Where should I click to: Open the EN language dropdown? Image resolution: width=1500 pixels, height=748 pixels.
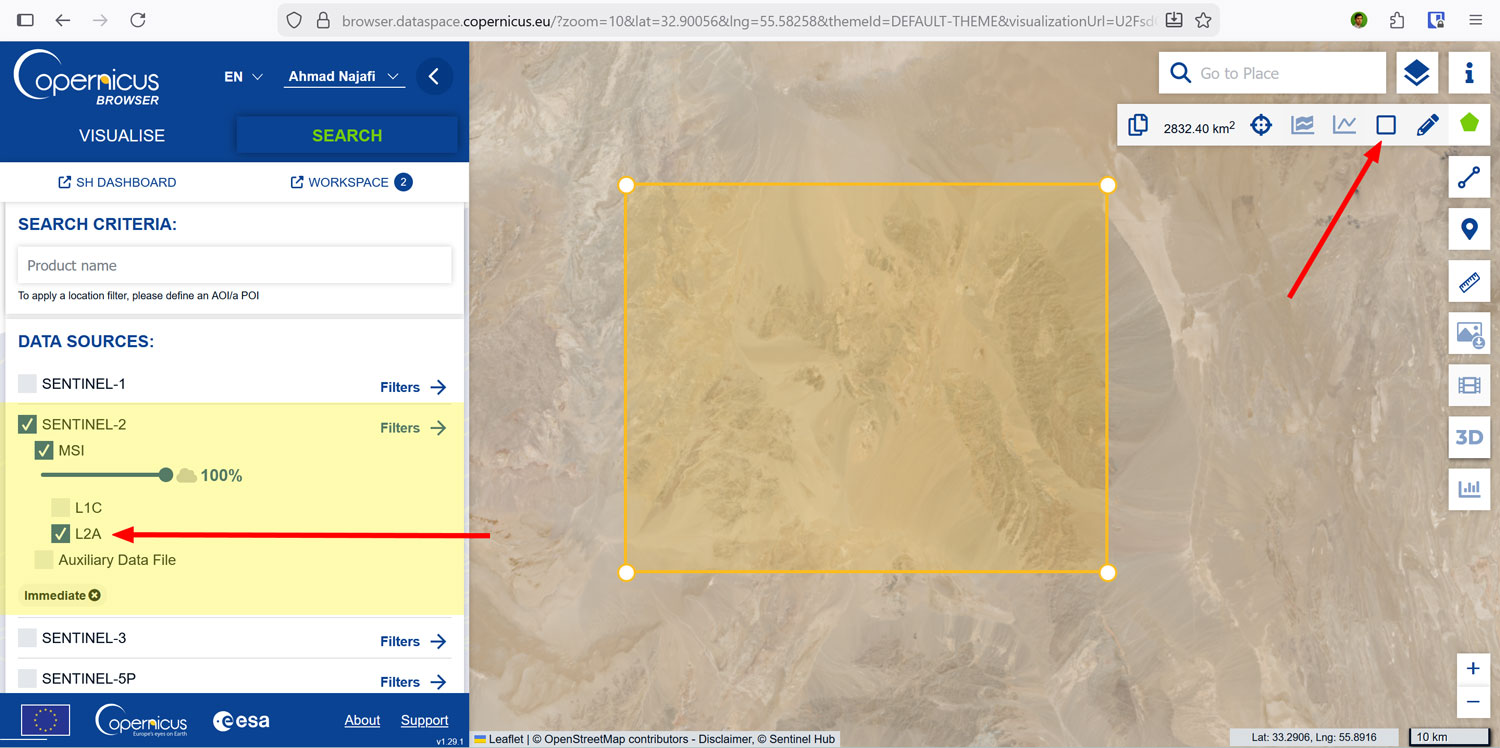click(x=243, y=77)
